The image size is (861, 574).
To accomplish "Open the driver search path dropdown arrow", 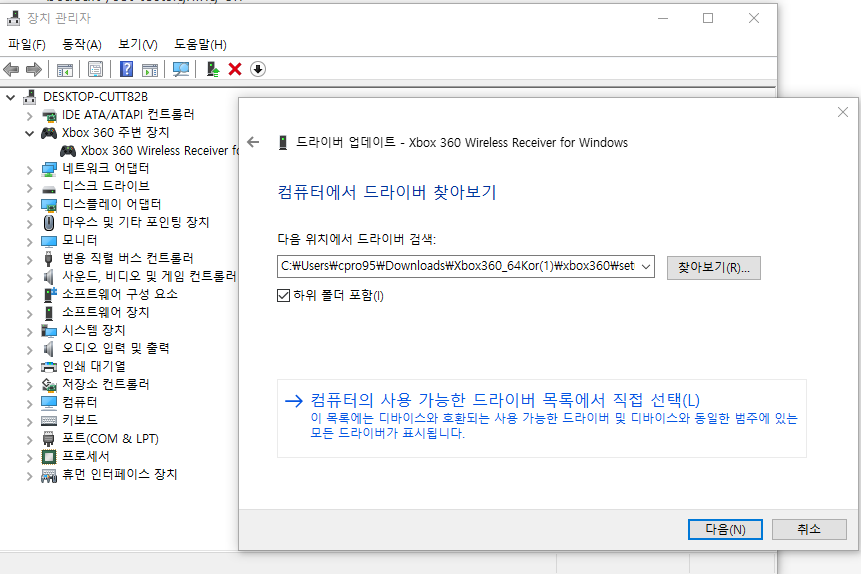I will coord(646,266).
